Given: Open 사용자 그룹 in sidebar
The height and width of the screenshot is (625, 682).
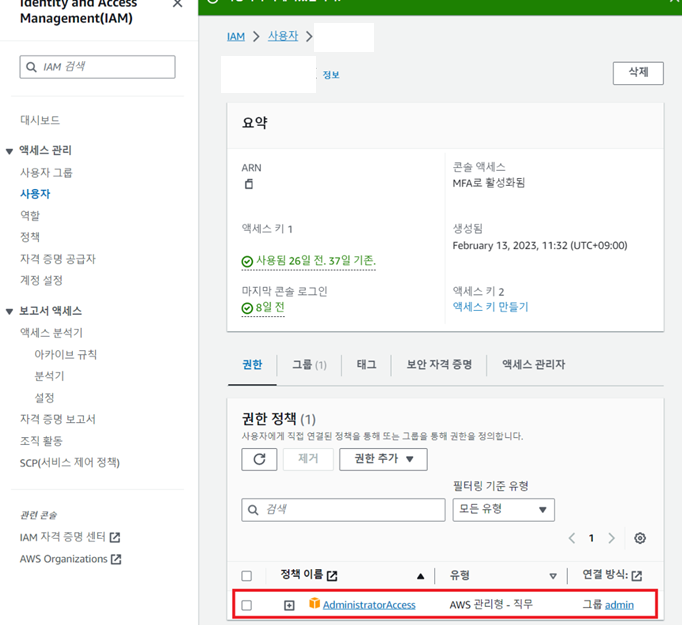Looking at the screenshot, I should tap(46, 173).
